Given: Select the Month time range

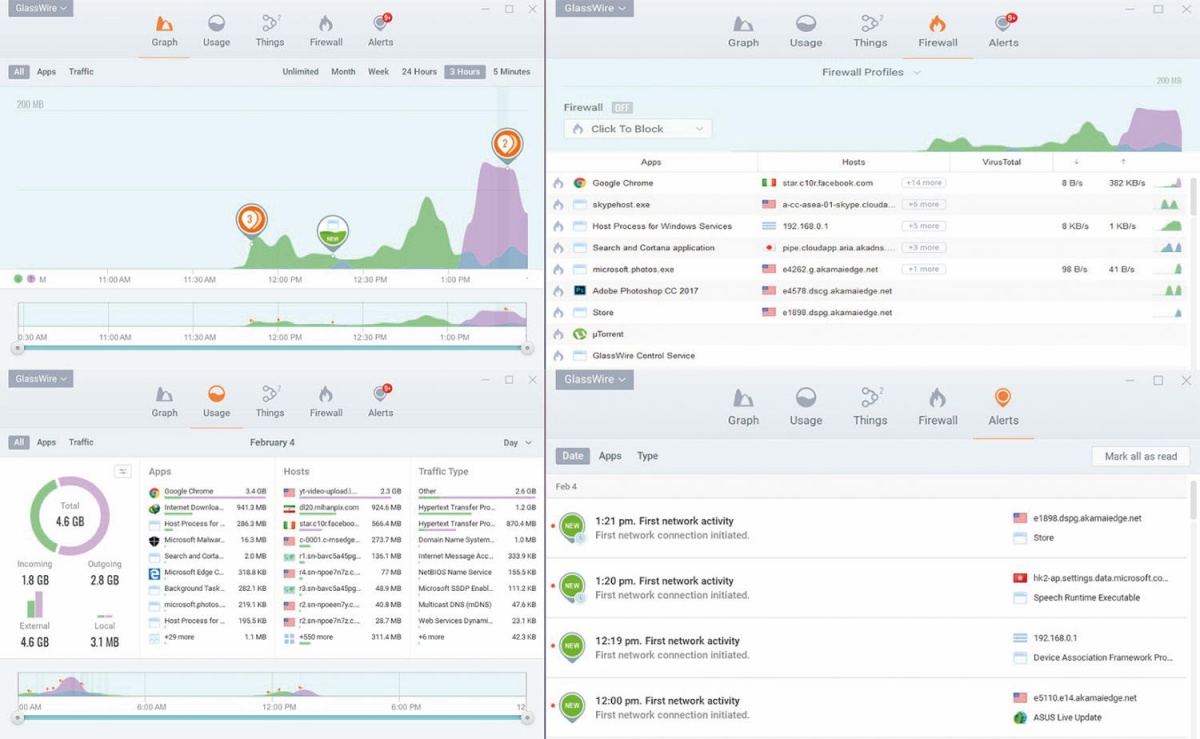Looking at the screenshot, I should 343,72.
